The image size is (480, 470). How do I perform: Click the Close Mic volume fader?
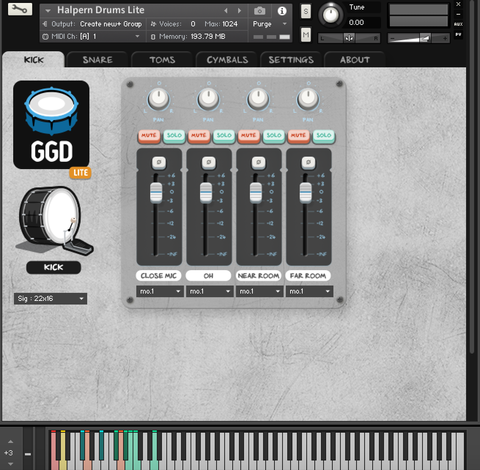point(156,193)
